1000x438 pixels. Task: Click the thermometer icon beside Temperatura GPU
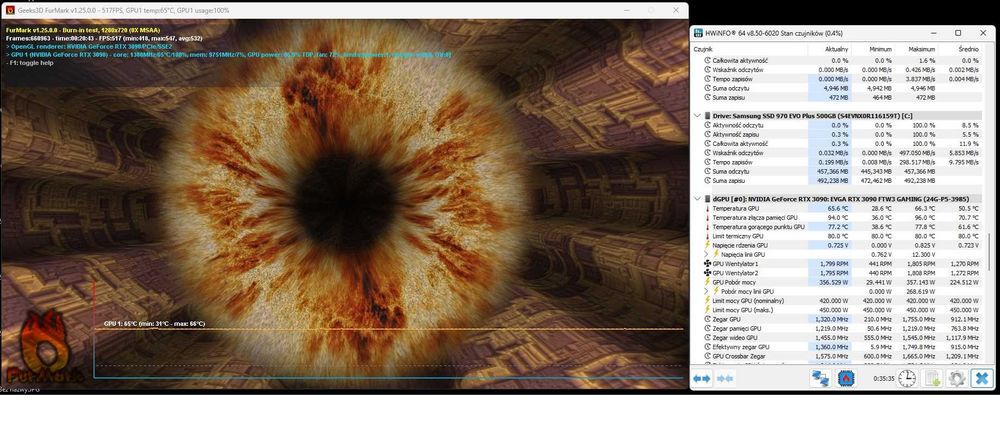(x=707, y=208)
